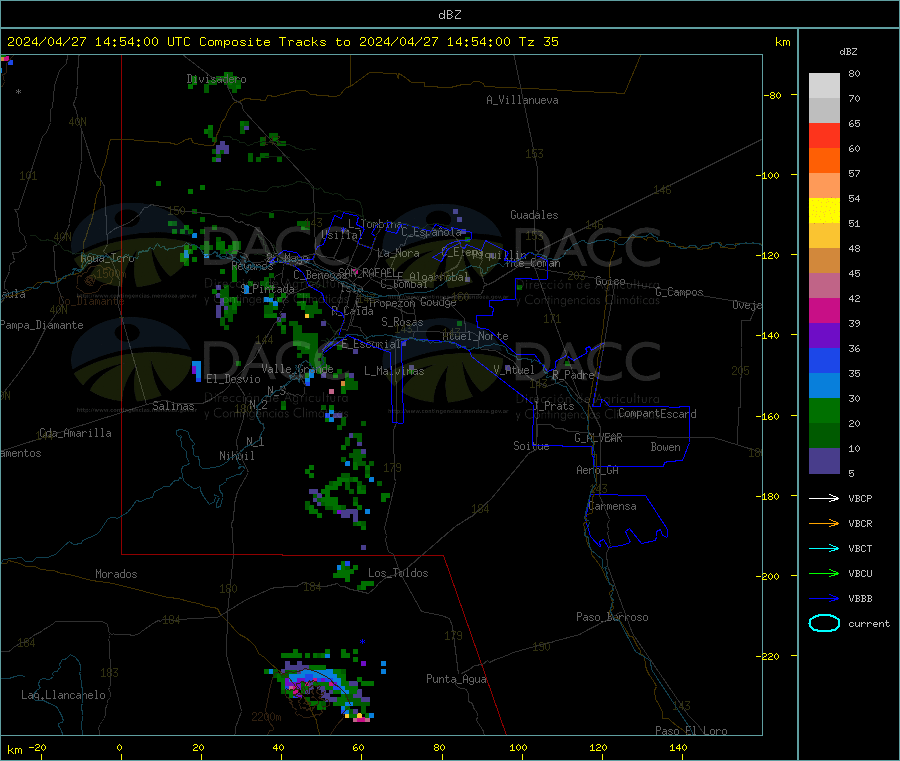Screen dimensions: 900x761
Task: Click the 'km' unit label at bottom left
Action: (14, 750)
